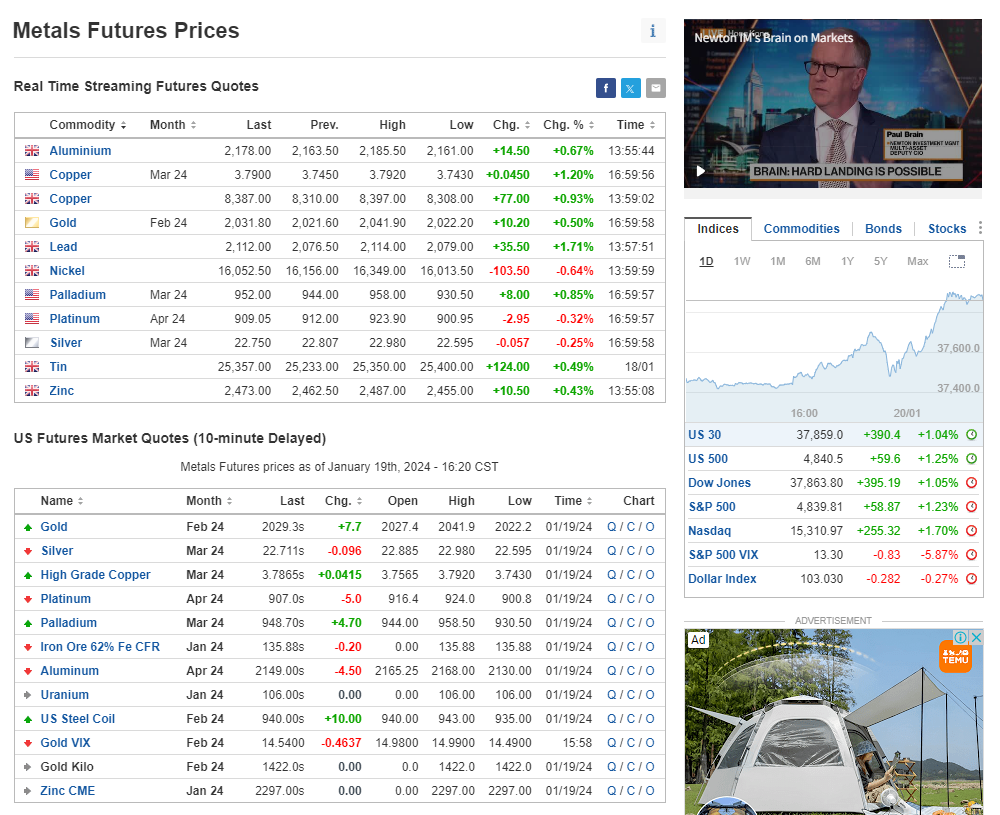Screen dimensions: 1000x815
Task: Share quotes on X (Twitter) icon
Action: click(x=630, y=88)
